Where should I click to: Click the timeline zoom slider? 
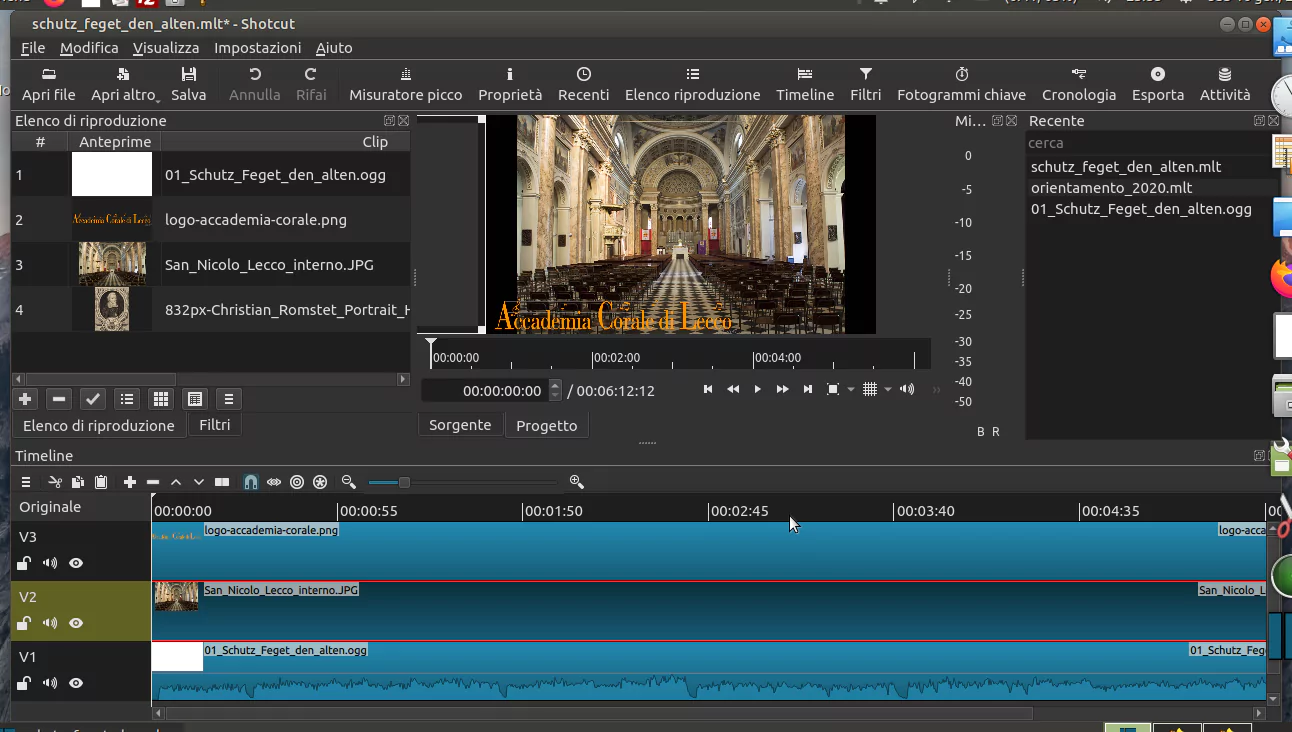[403, 481]
